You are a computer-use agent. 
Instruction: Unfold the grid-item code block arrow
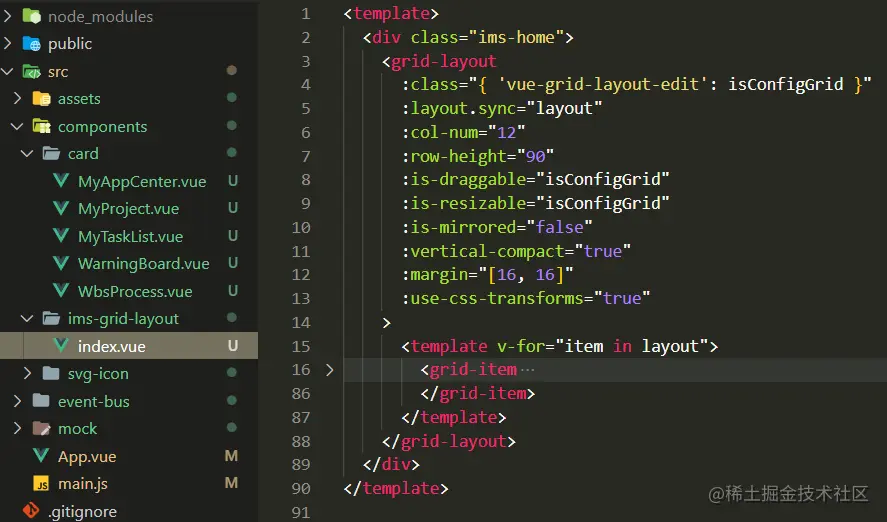click(x=330, y=370)
